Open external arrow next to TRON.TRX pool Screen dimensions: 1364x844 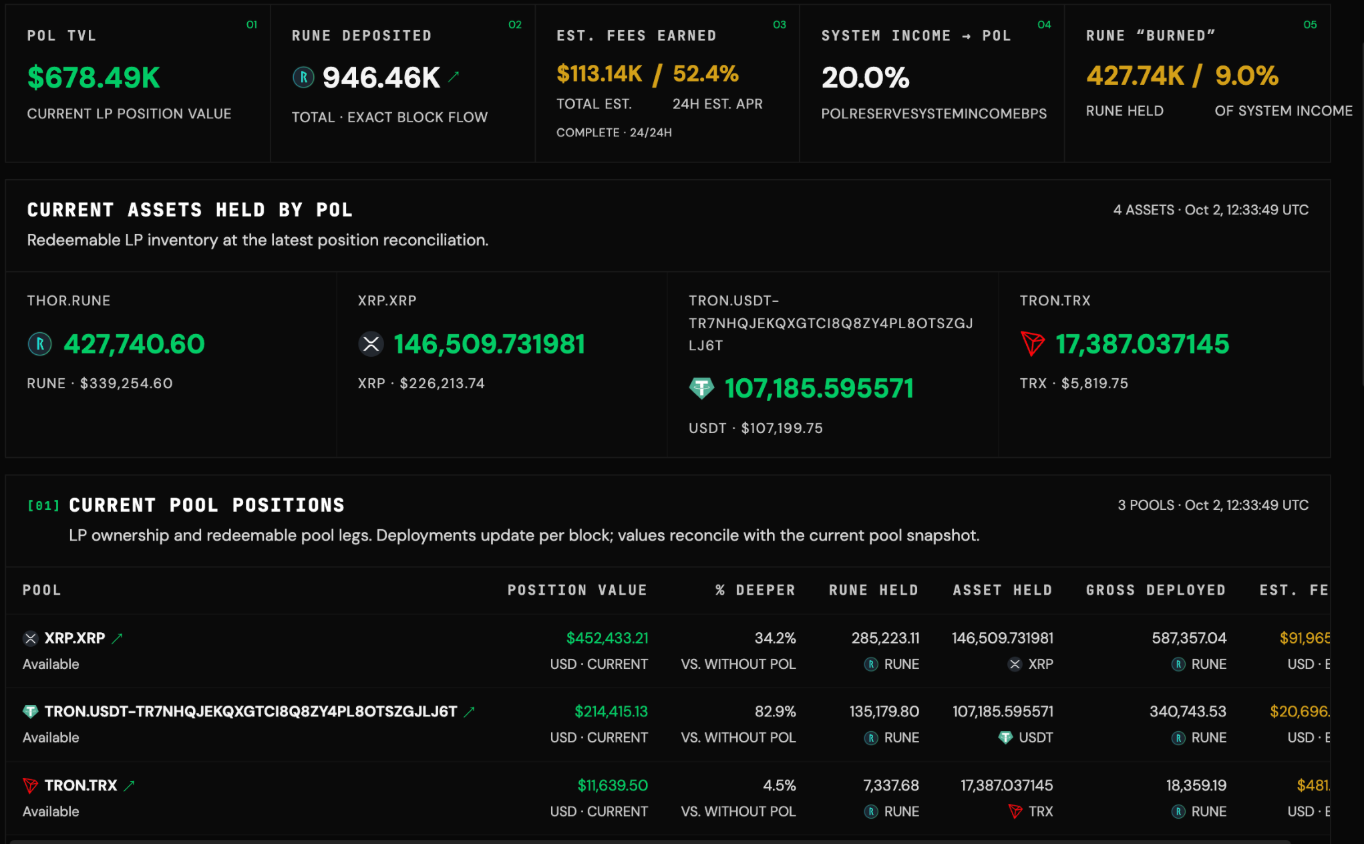tap(128, 786)
